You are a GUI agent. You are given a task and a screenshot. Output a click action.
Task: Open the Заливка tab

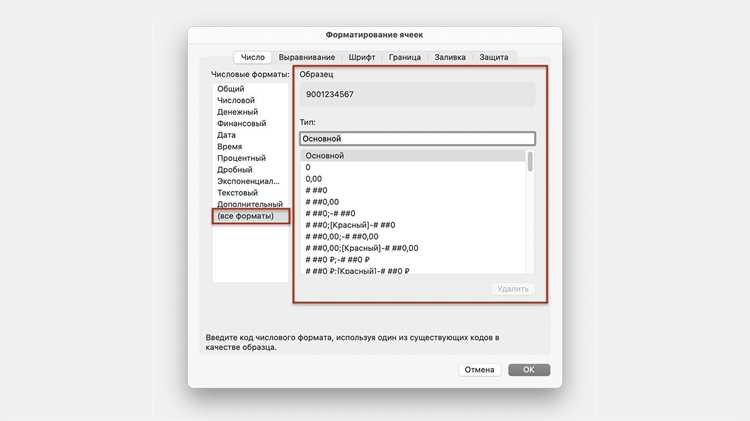click(x=450, y=57)
